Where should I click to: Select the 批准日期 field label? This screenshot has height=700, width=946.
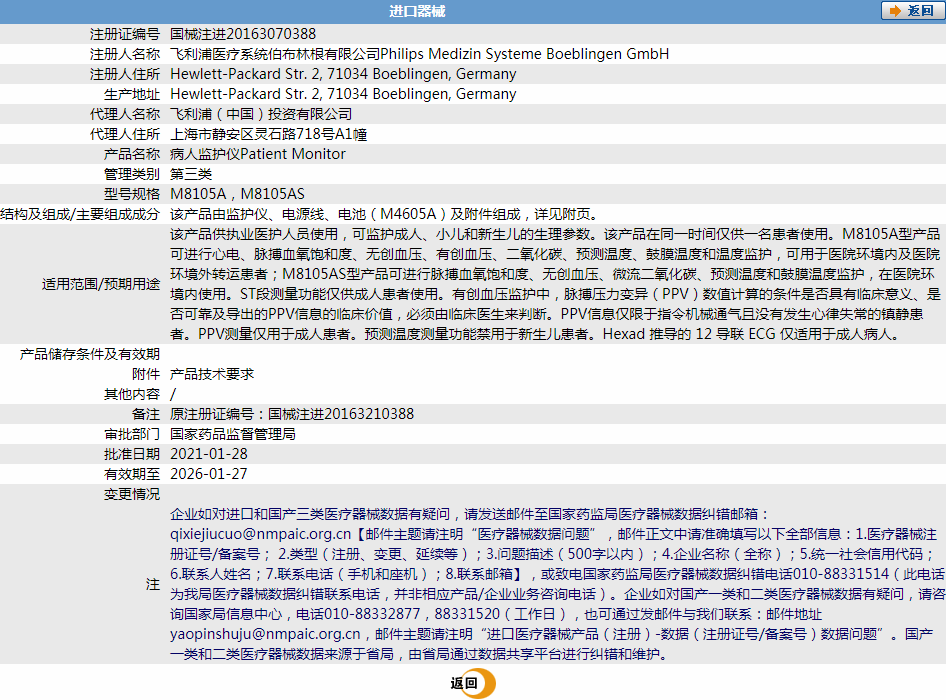point(132,454)
